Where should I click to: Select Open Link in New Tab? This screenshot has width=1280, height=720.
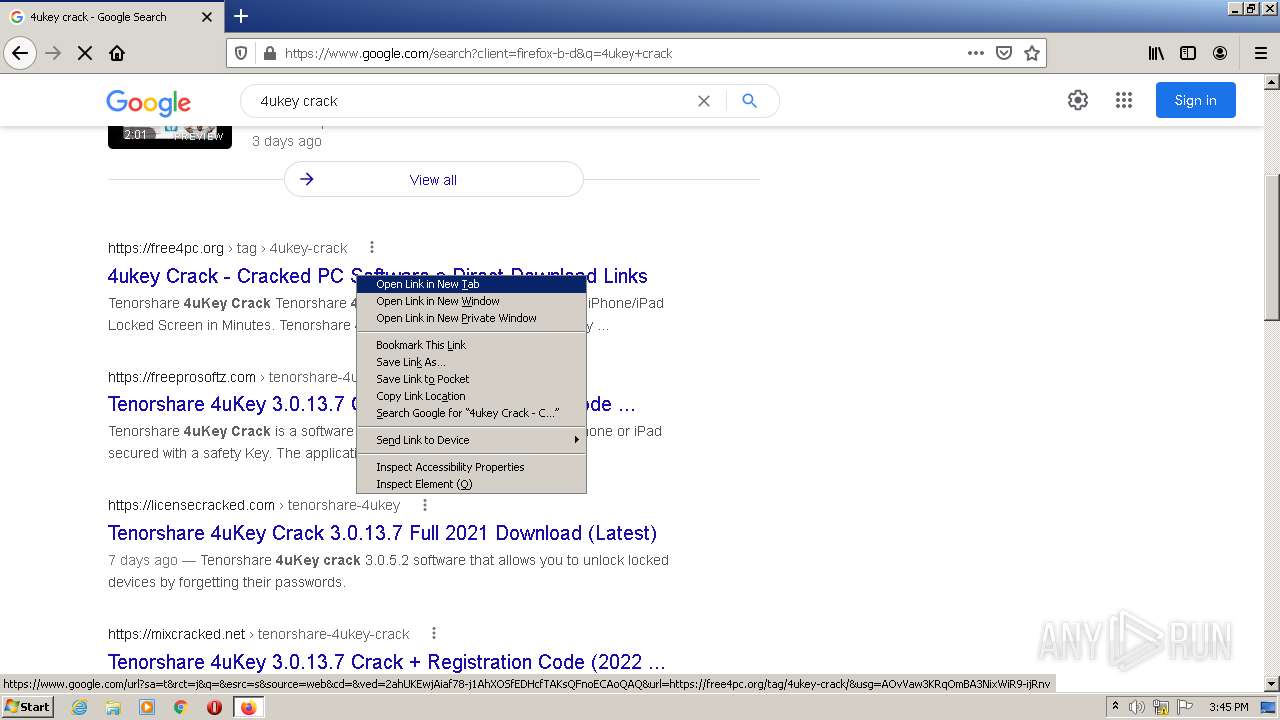[x=471, y=284]
